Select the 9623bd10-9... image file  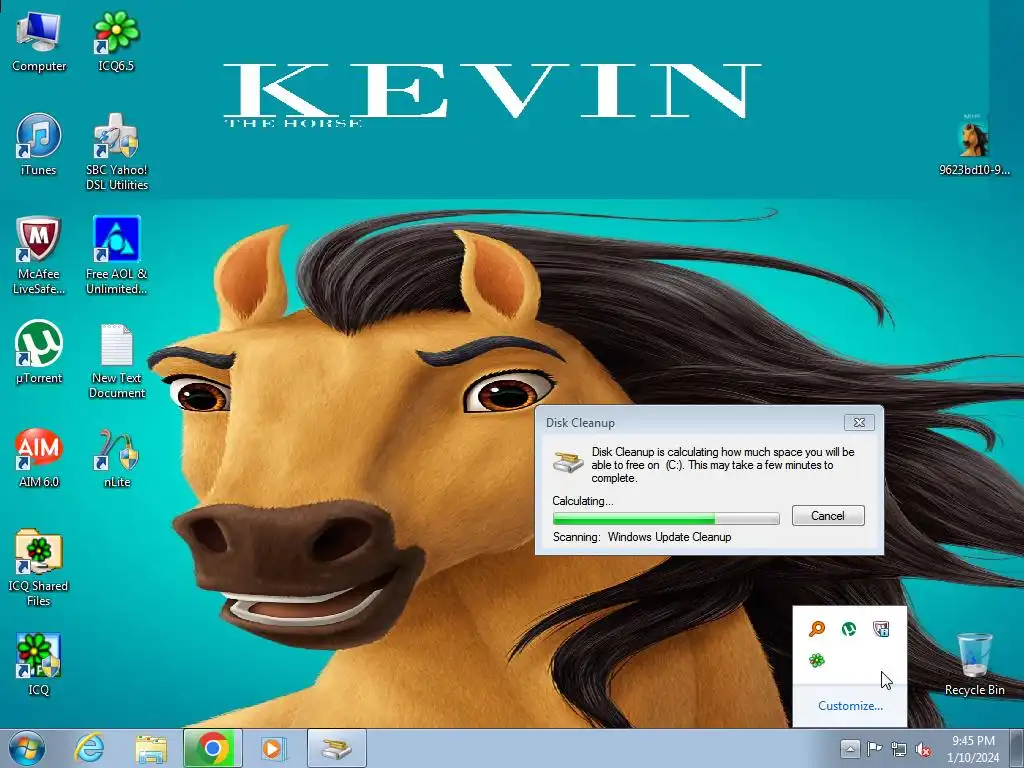tap(974, 145)
